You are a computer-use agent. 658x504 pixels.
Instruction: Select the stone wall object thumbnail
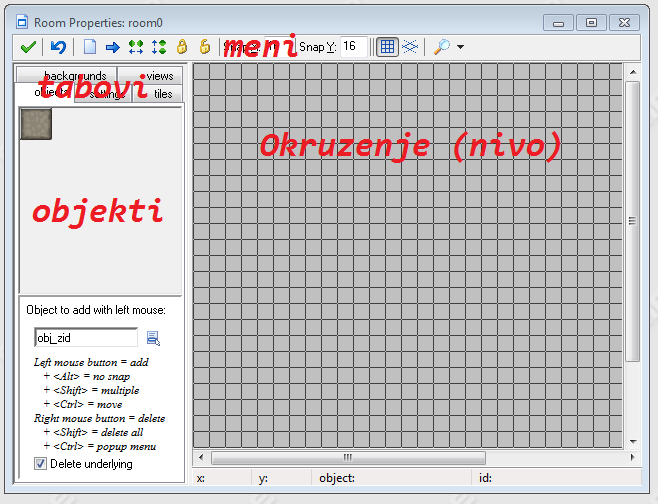[36, 124]
